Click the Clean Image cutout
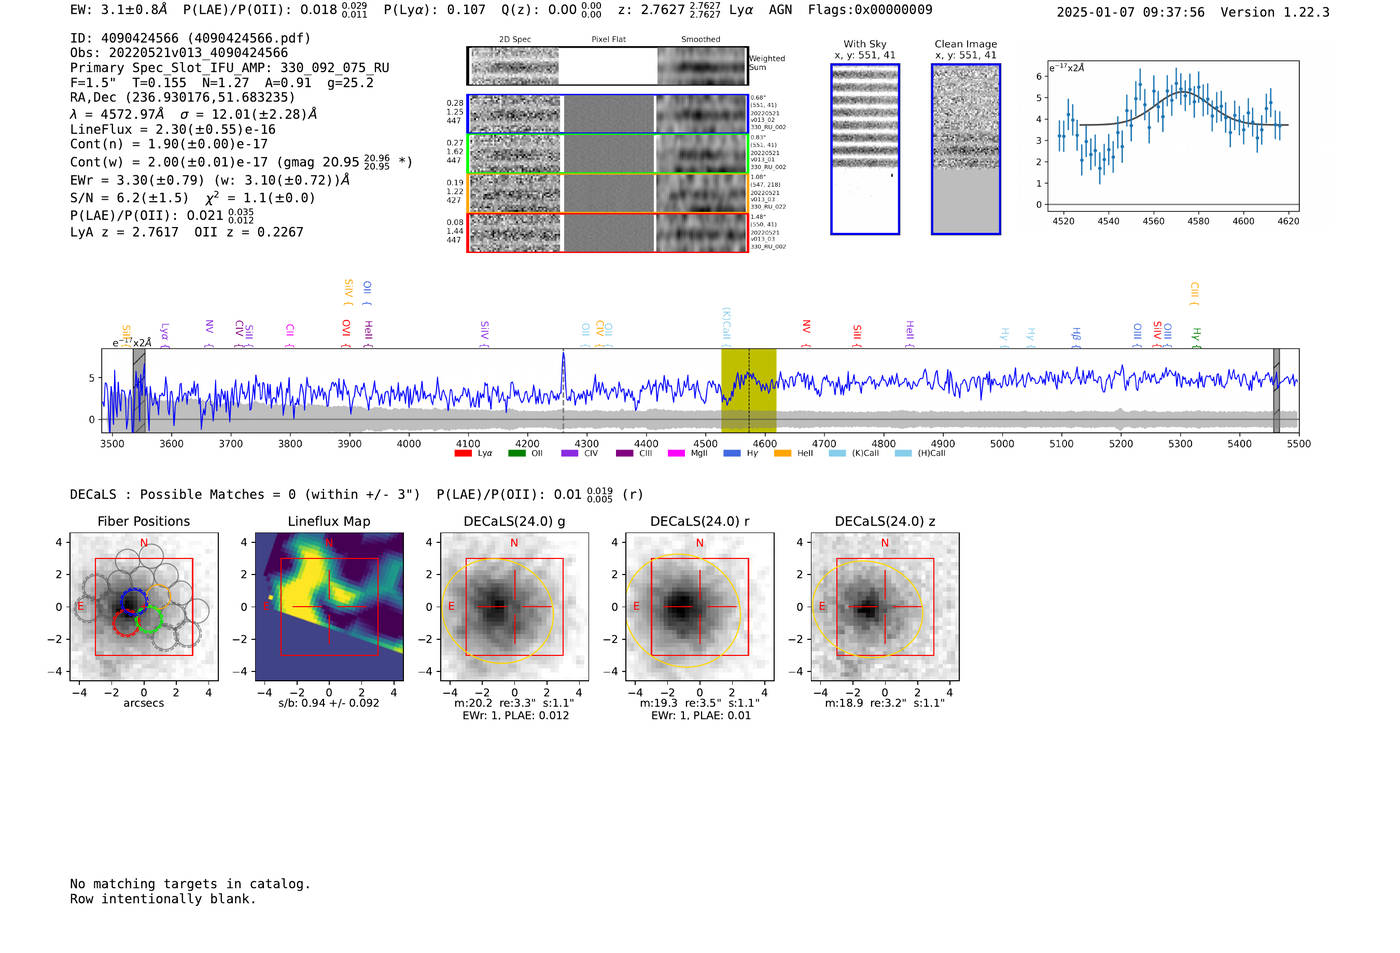This screenshot has width=1400, height=953. [966, 149]
